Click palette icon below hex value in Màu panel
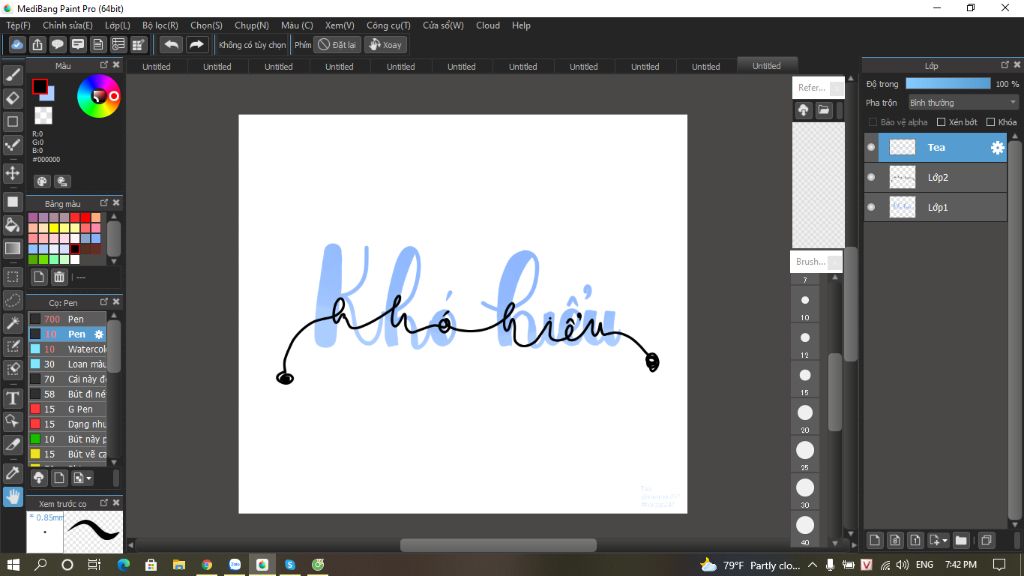 (x=42, y=182)
